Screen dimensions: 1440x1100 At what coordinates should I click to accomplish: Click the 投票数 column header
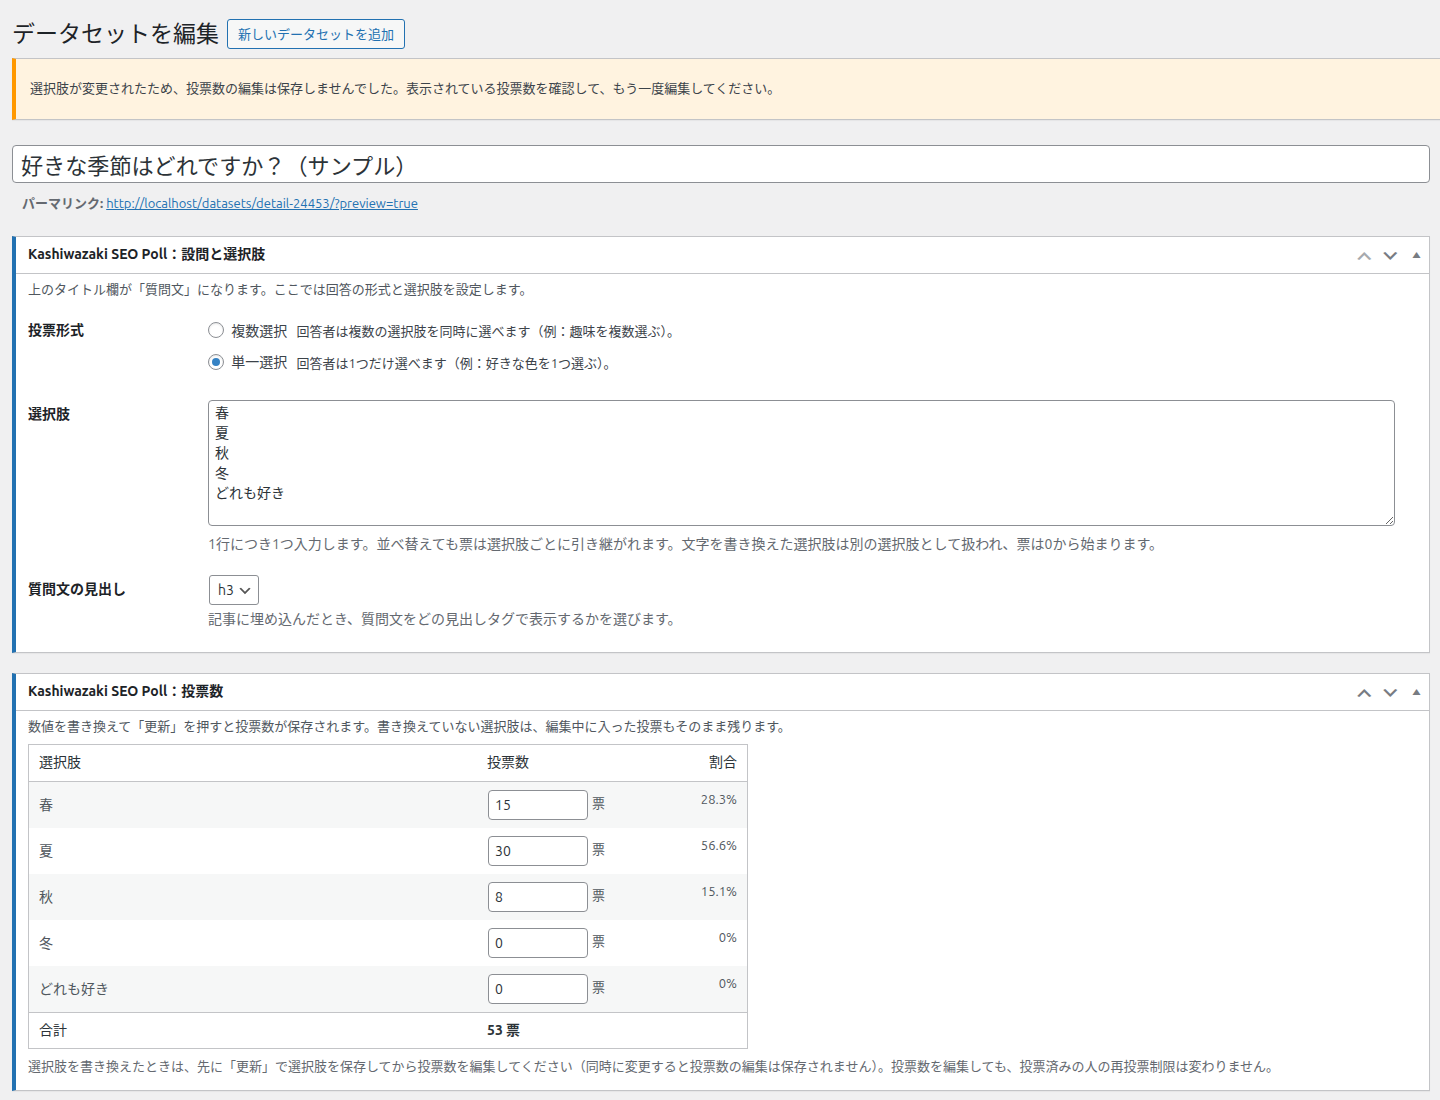(x=508, y=762)
